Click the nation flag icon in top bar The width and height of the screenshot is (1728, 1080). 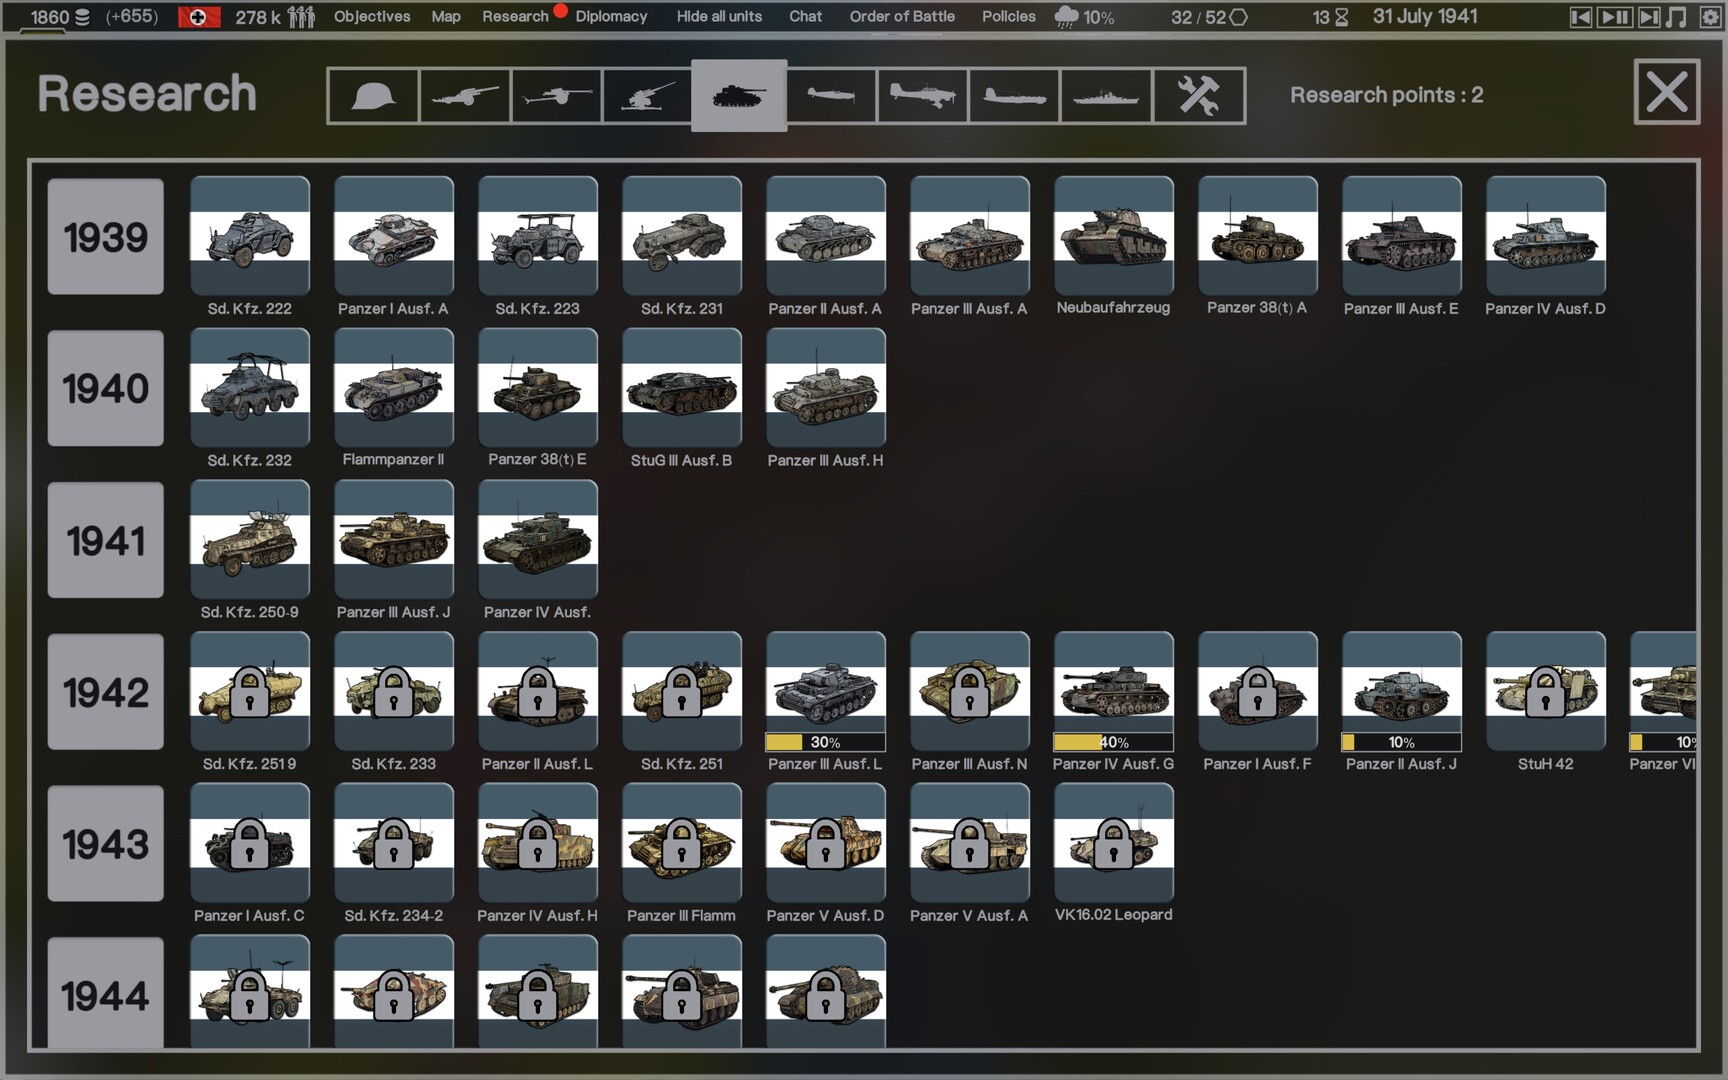tap(199, 17)
